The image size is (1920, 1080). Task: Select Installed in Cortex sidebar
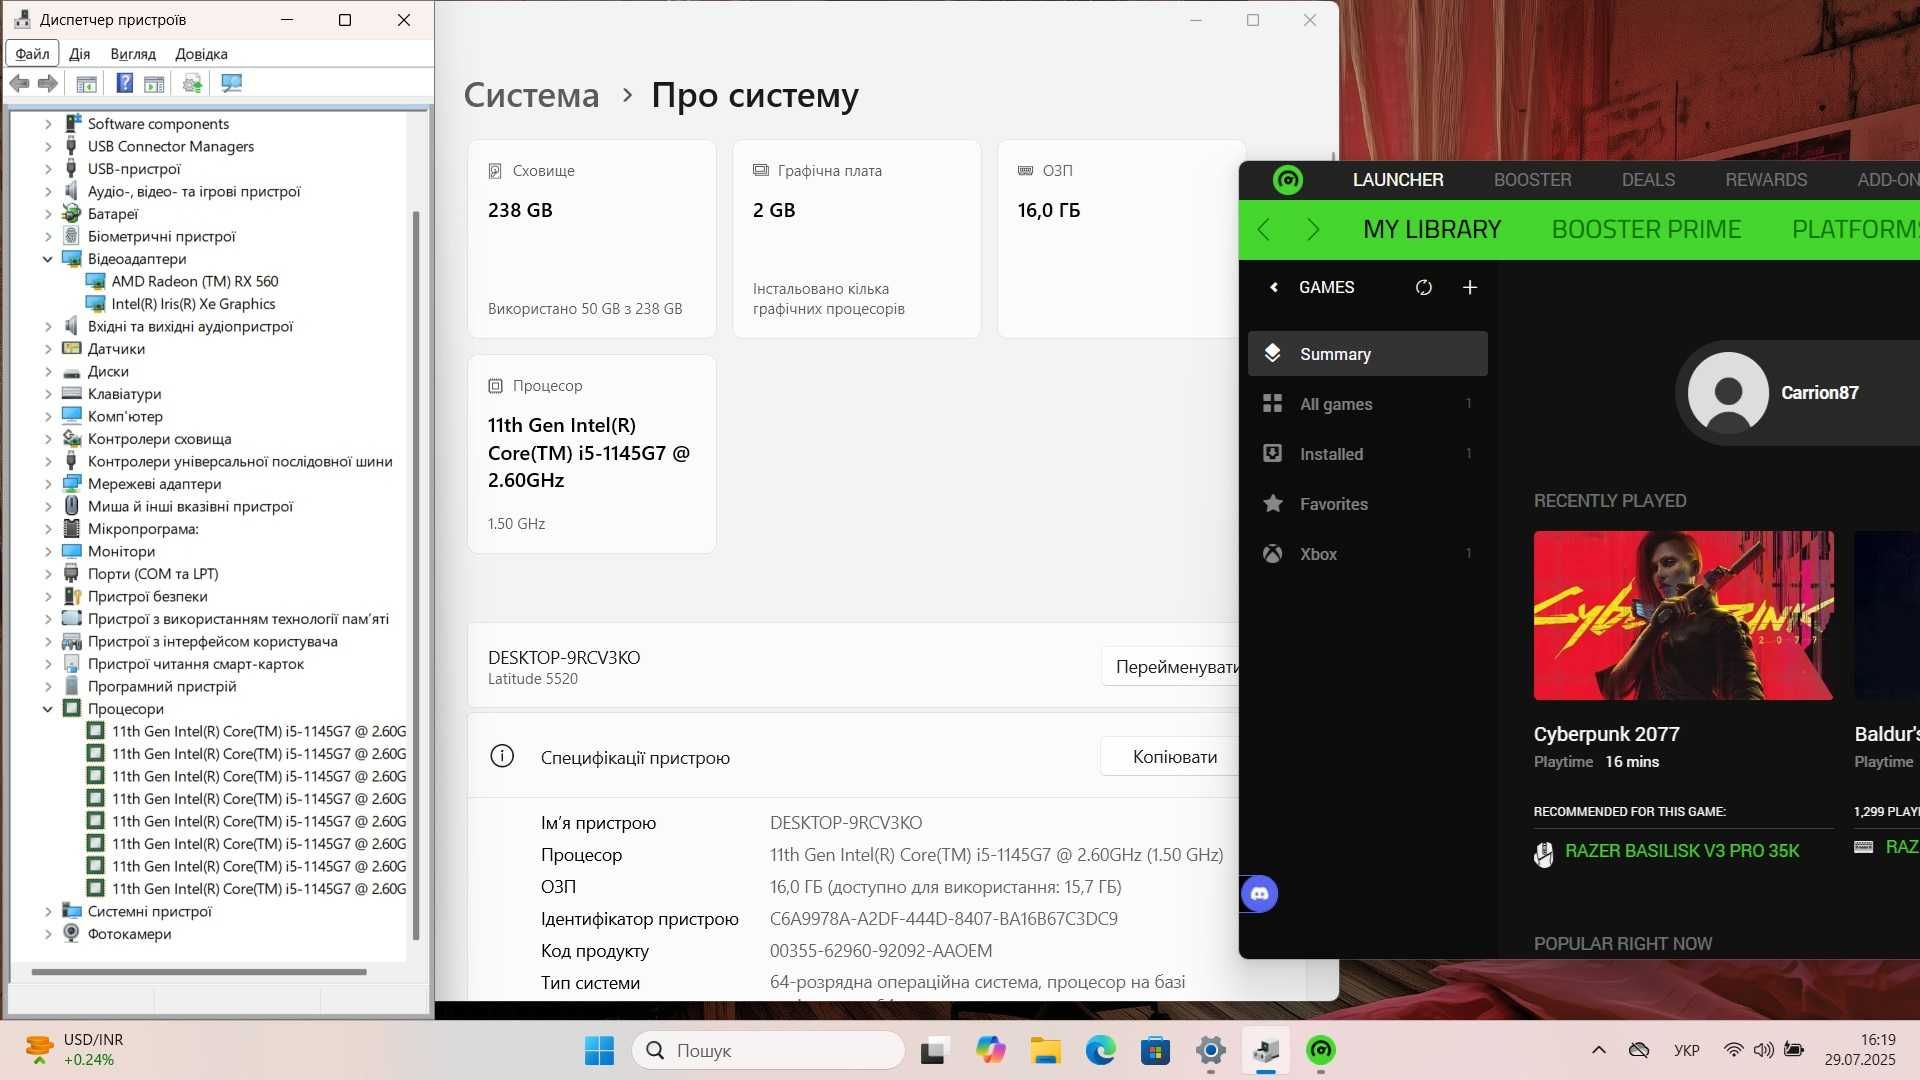coord(1367,454)
